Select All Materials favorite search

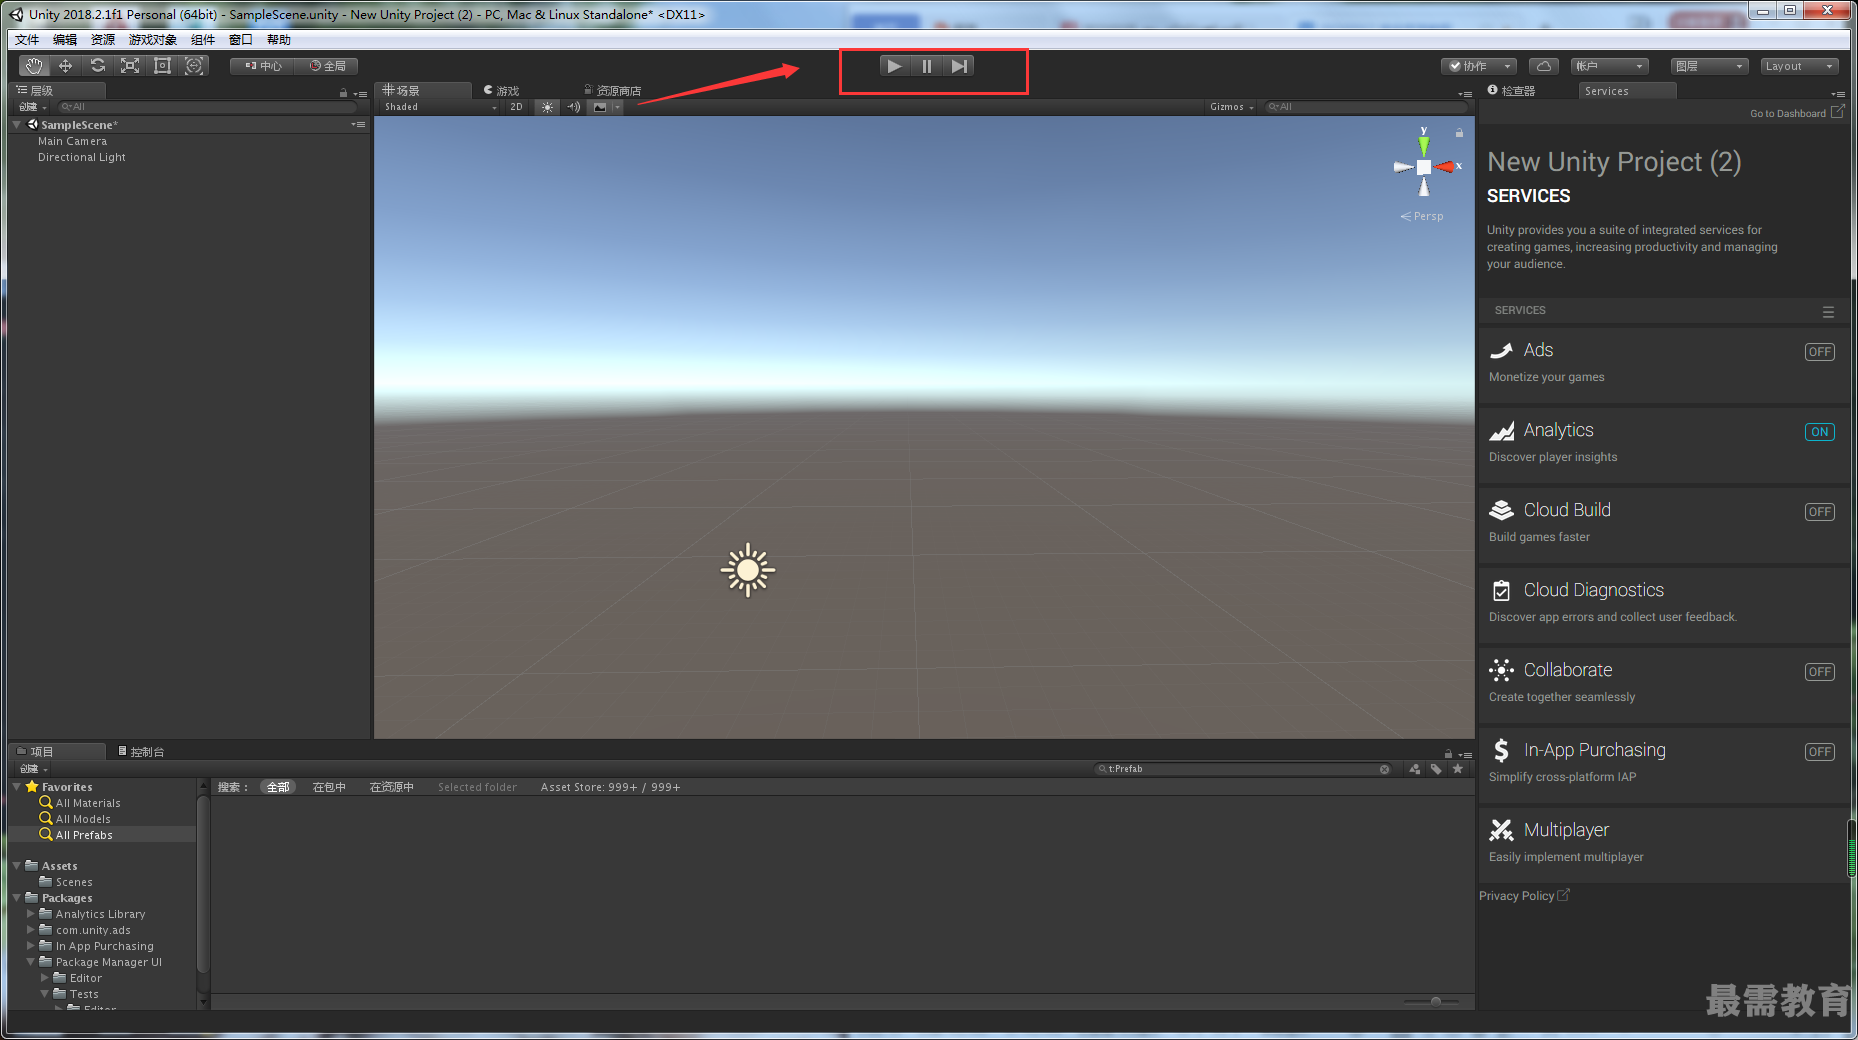[x=88, y=803]
